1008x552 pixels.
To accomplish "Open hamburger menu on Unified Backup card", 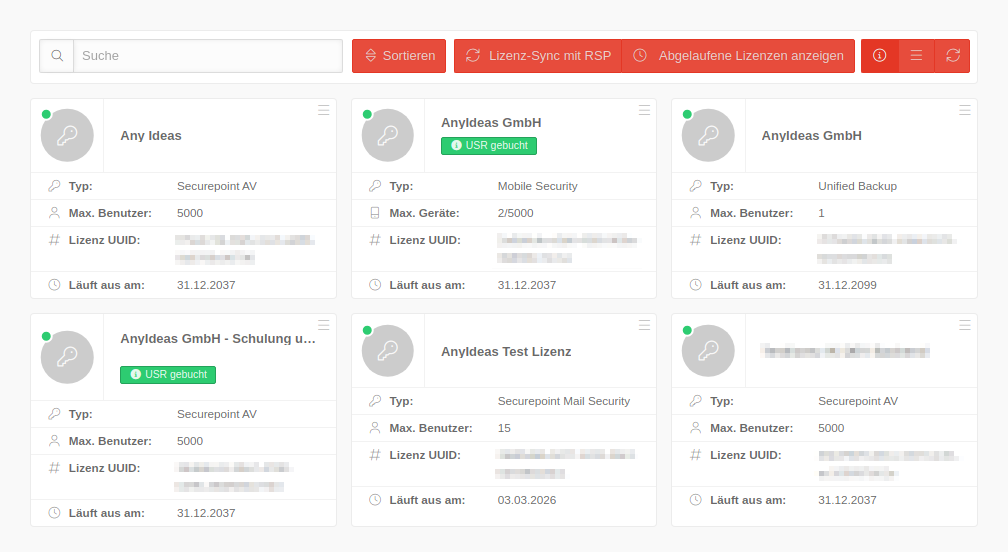I will tap(965, 110).
